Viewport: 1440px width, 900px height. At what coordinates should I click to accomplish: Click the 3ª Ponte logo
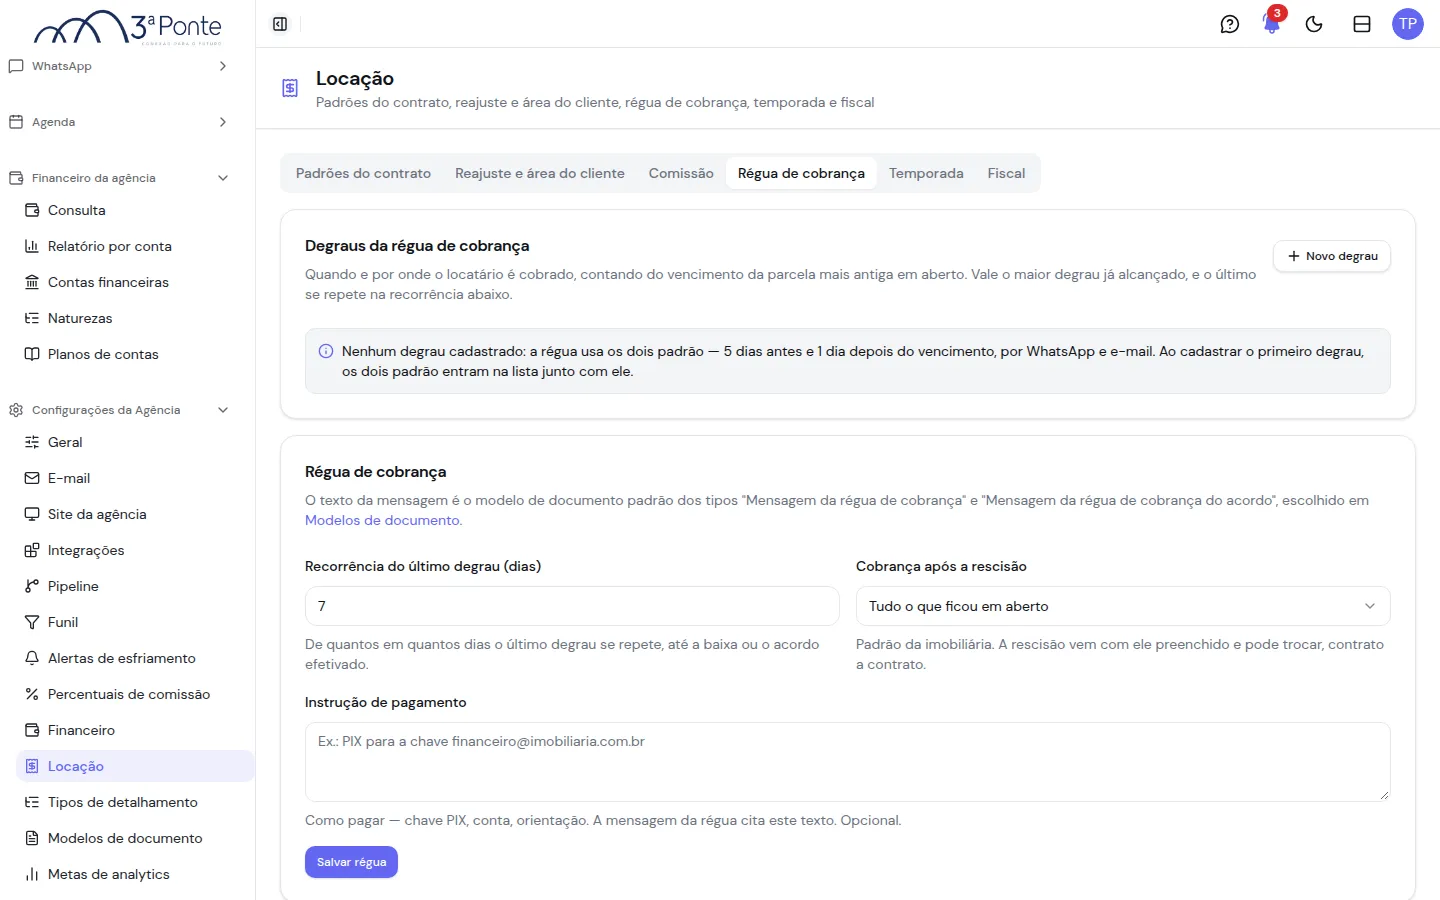click(x=128, y=27)
